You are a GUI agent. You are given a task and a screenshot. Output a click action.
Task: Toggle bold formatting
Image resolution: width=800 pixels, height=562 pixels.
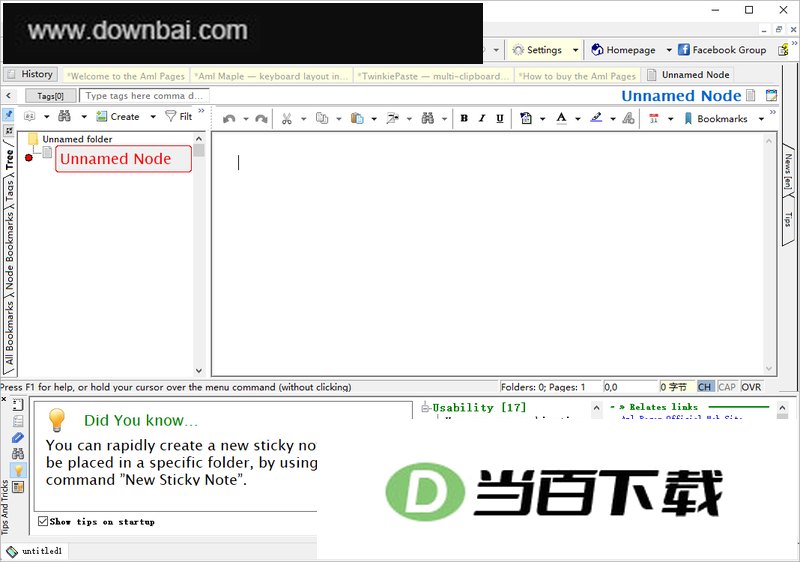[464, 118]
